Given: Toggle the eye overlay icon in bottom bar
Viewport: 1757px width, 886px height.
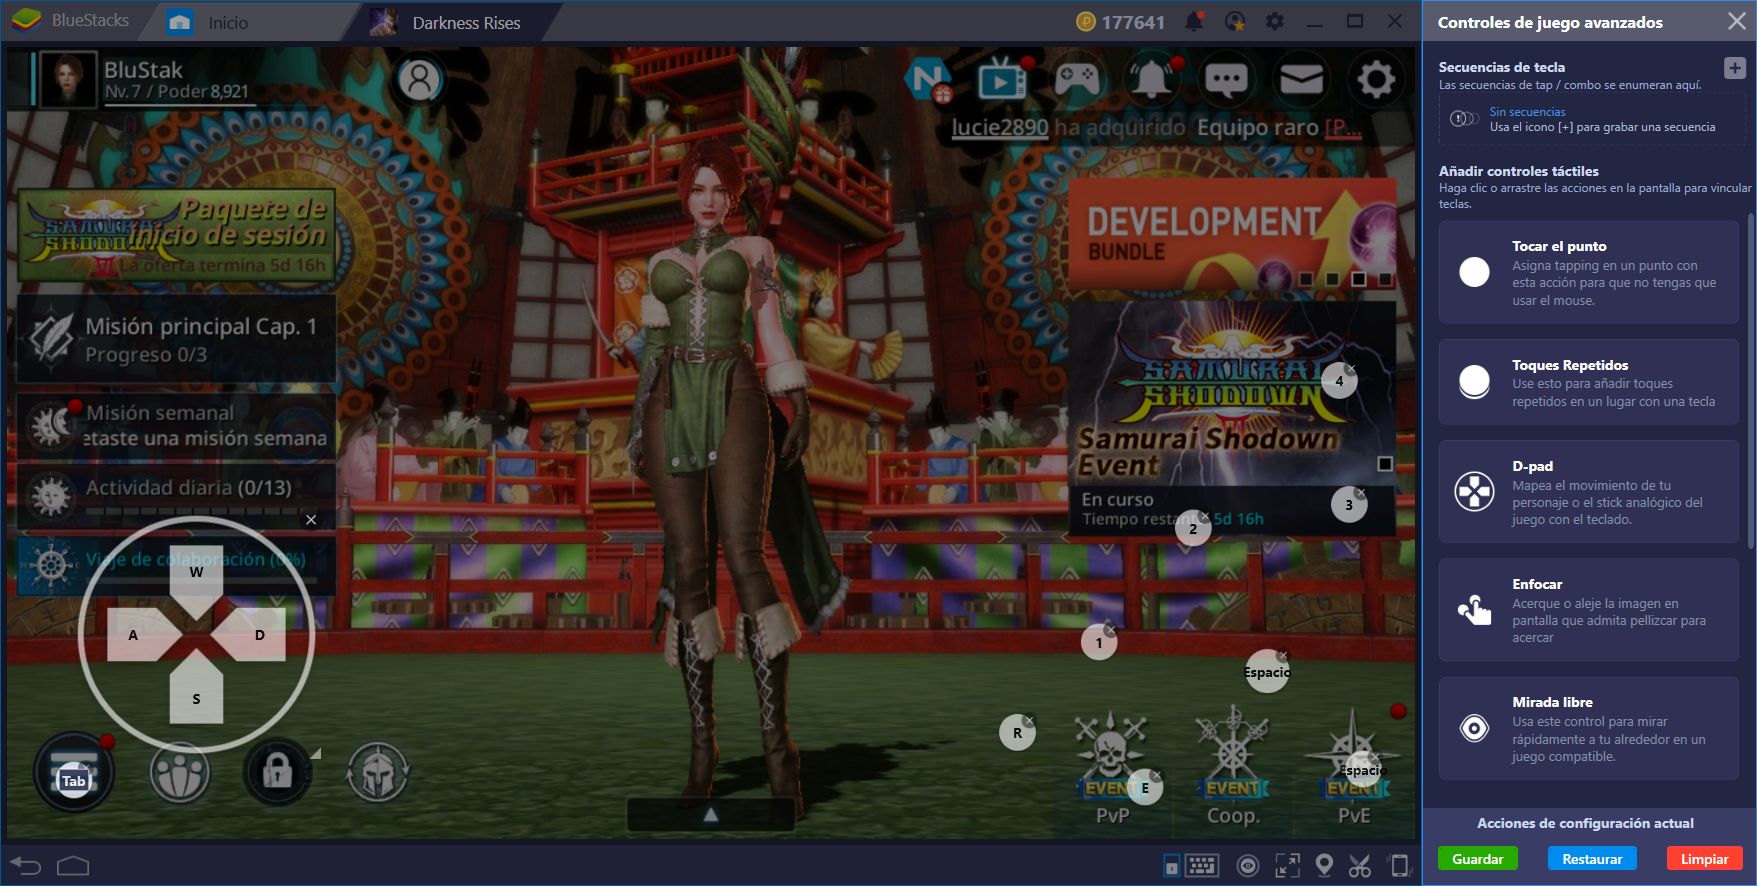Looking at the screenshot, I should (1247, 865).
